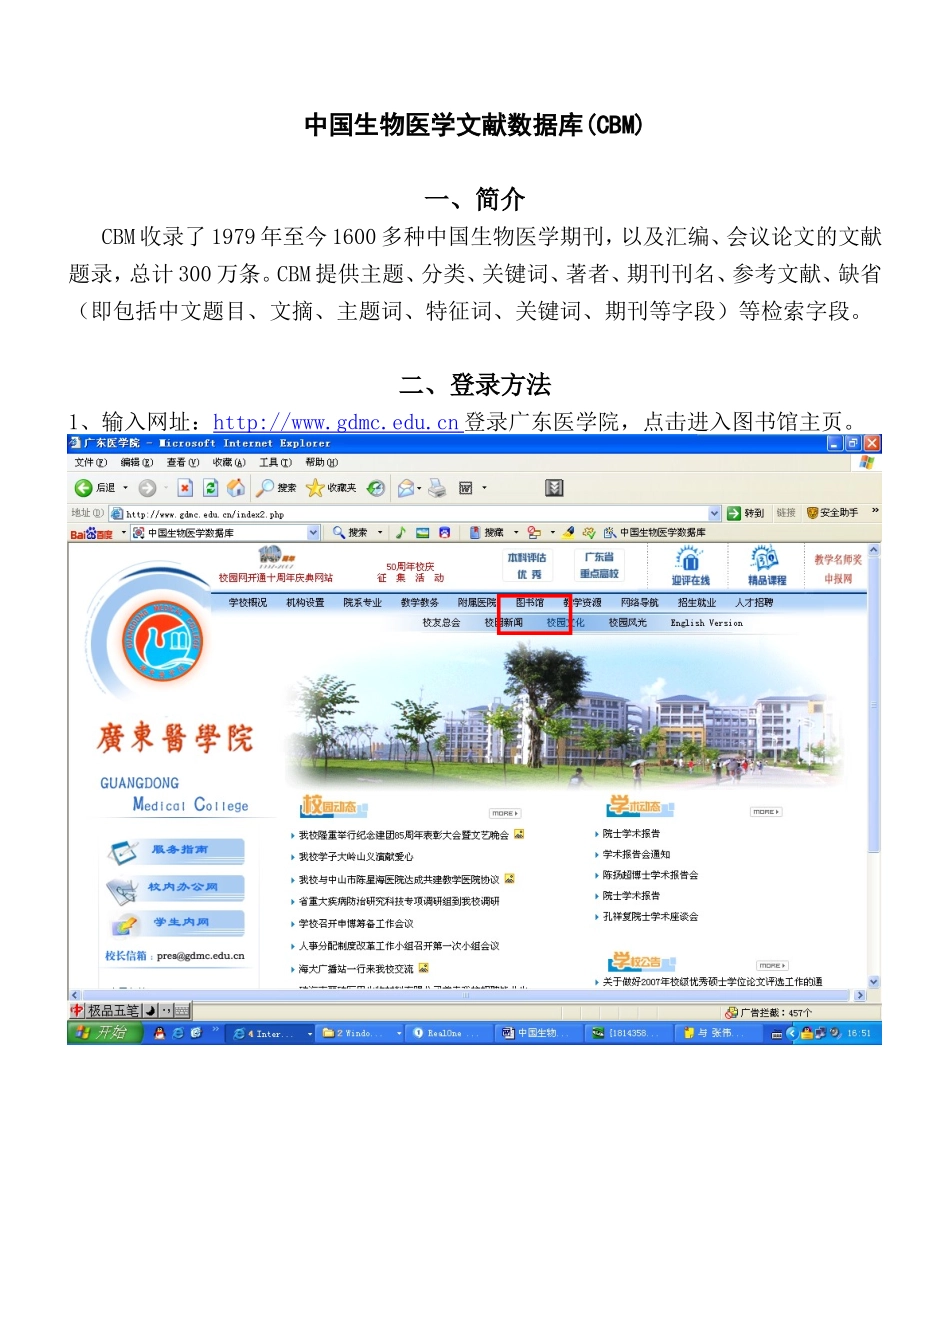Image resolution: width=950 pixels, height=1344 pixels.
Task: Click the red Stop loading icon
Action: 185,488
